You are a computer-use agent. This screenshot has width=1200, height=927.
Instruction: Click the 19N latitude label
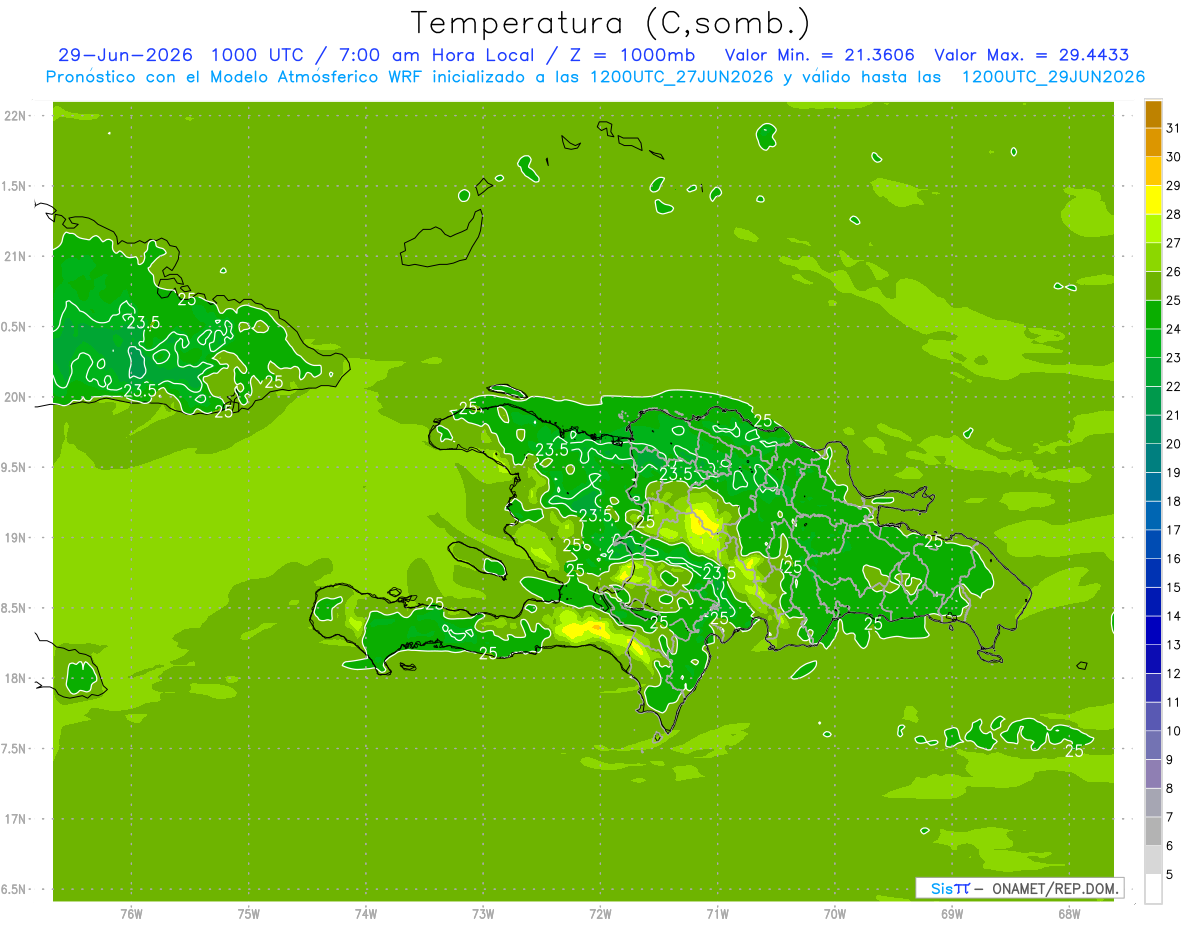click(15, 537)
